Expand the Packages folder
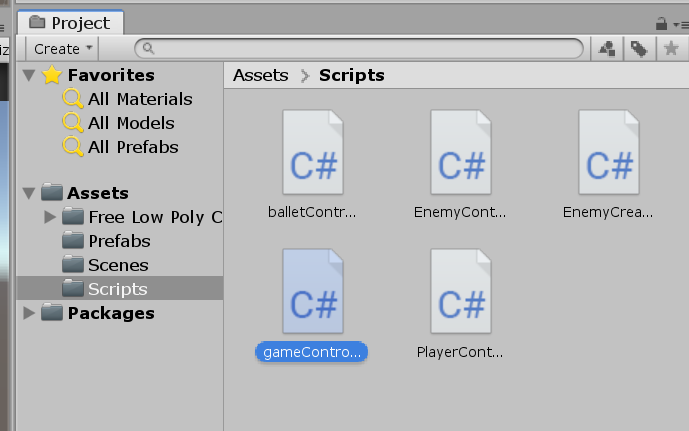This screenshot has width=689, height=431. click(x=29, y=313)
